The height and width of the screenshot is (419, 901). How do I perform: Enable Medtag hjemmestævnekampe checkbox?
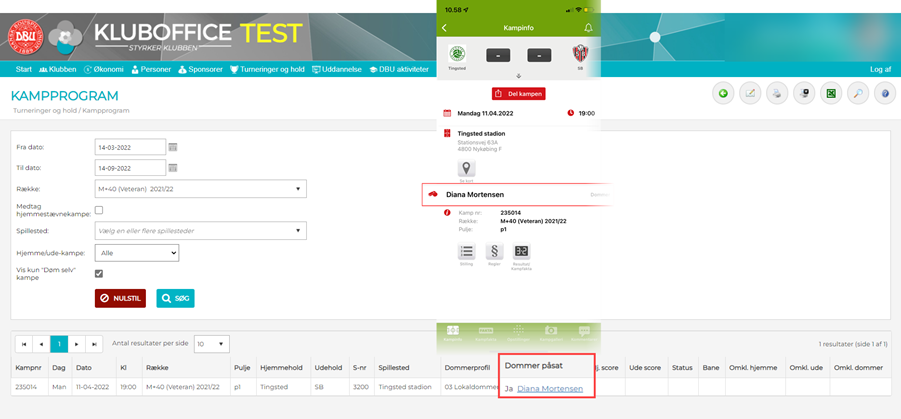click(x=99, y=210)
